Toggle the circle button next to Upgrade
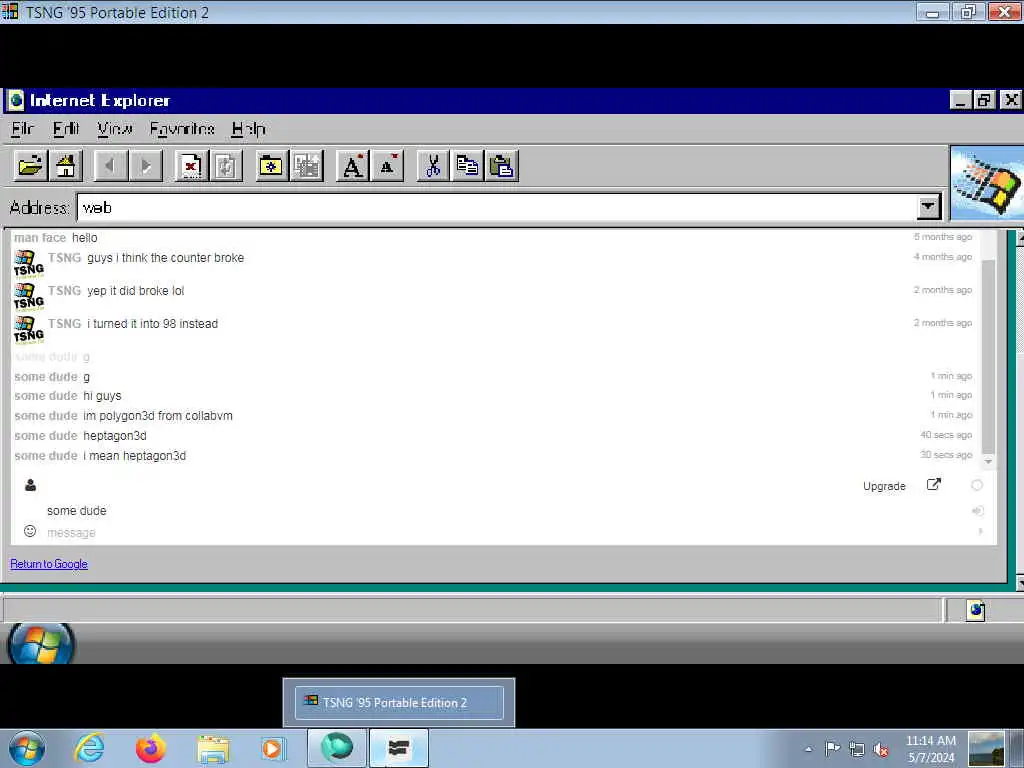Image resolution: width=1024 pixels, height=768 pixels. click(977, 485)
